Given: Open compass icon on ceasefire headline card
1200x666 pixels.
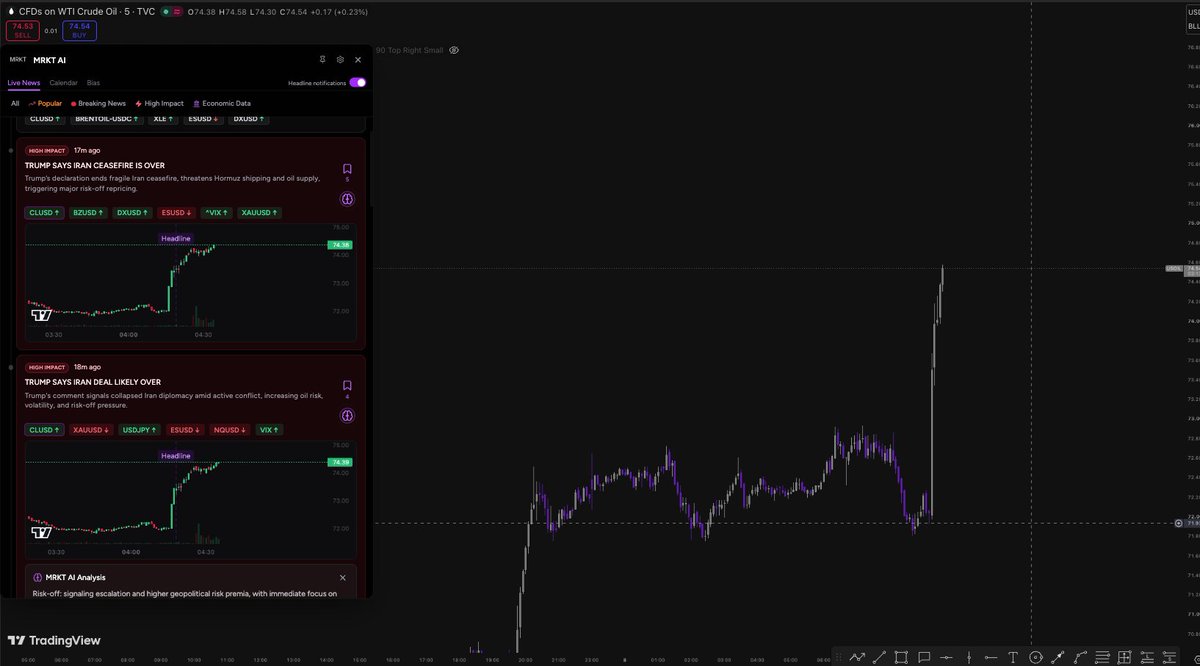Looking at the screenshot, I should 347,199.
